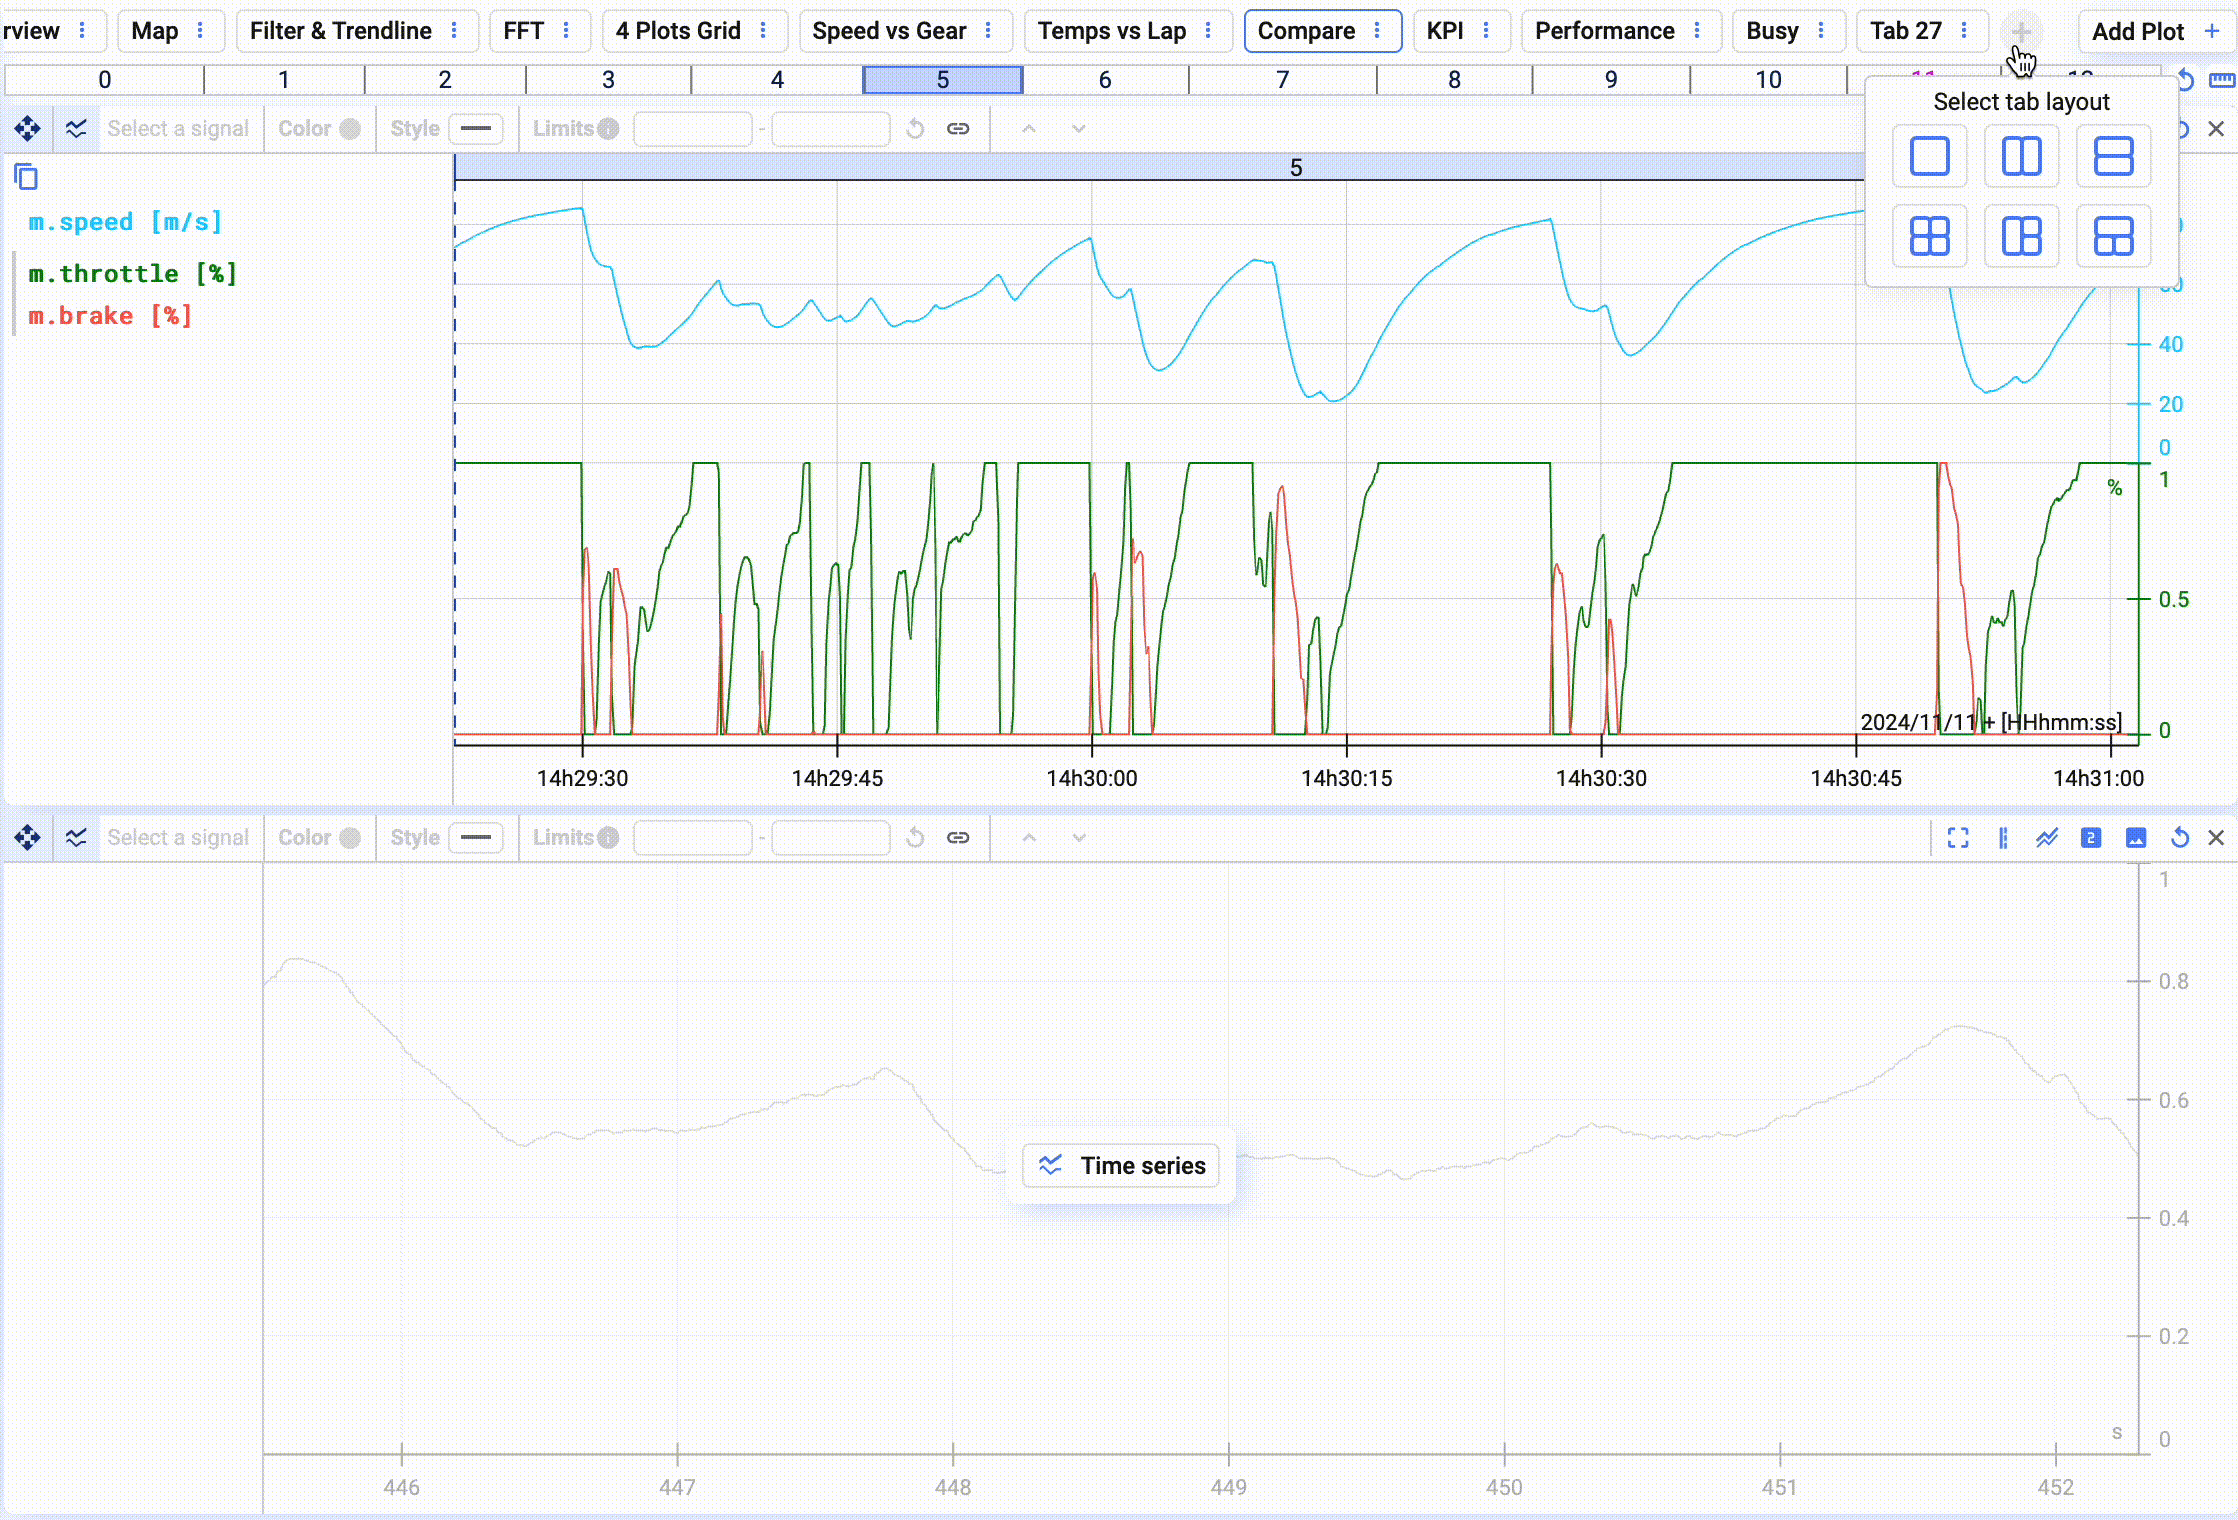Click lower plot's image export icon
The width and height of the screenshot is (2238, 1520).
(x=2136, y=838)
